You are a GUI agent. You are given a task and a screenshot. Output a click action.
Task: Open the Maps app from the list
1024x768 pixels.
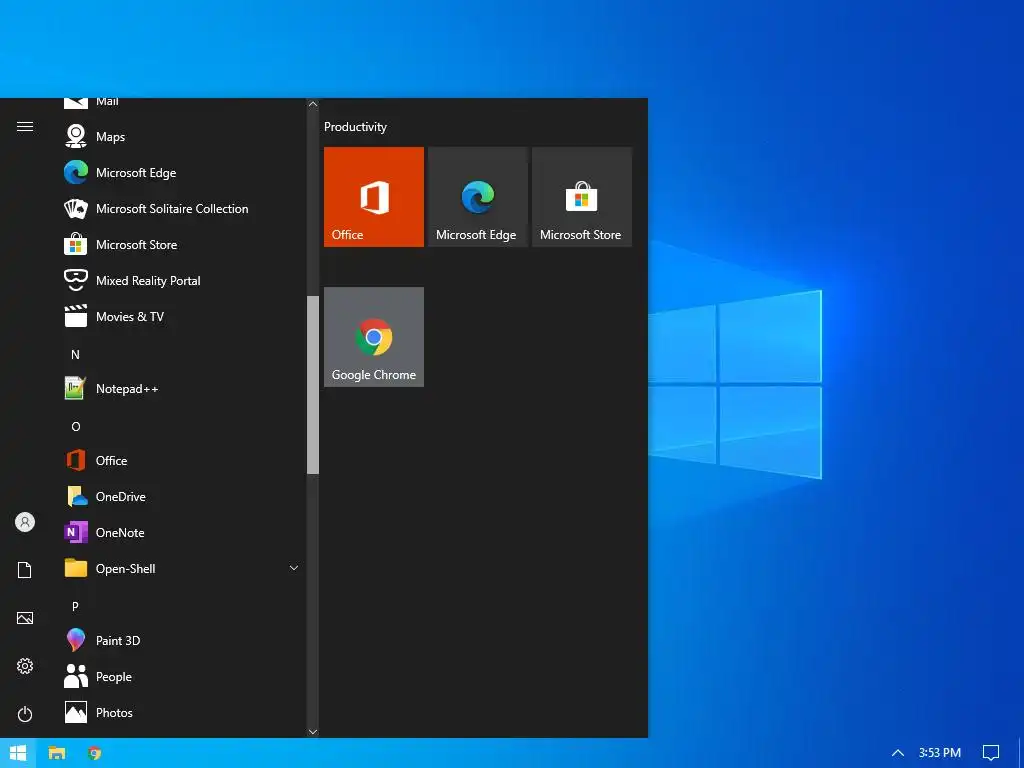pos(183,136)
